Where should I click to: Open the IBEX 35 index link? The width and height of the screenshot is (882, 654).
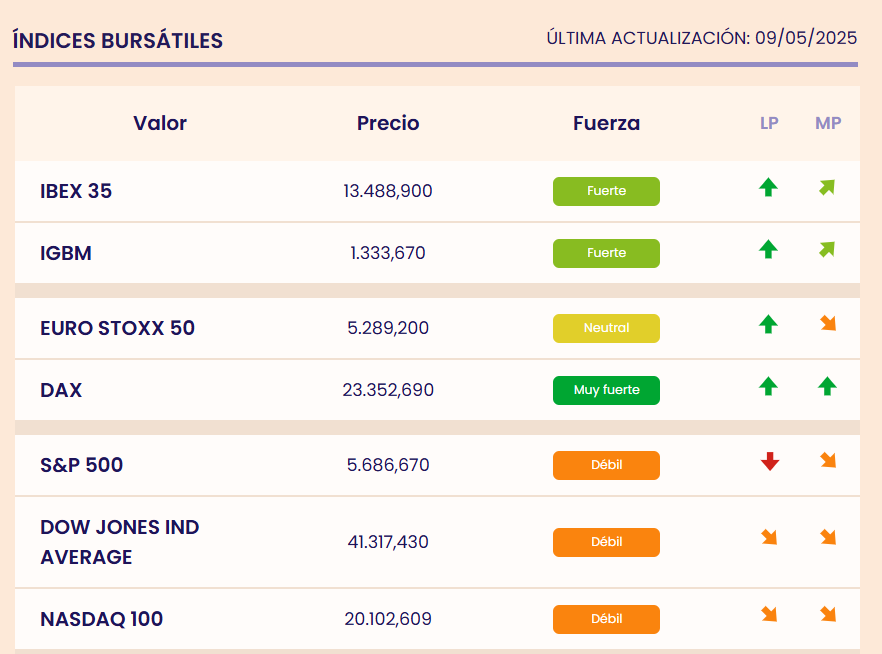point(76,191)
